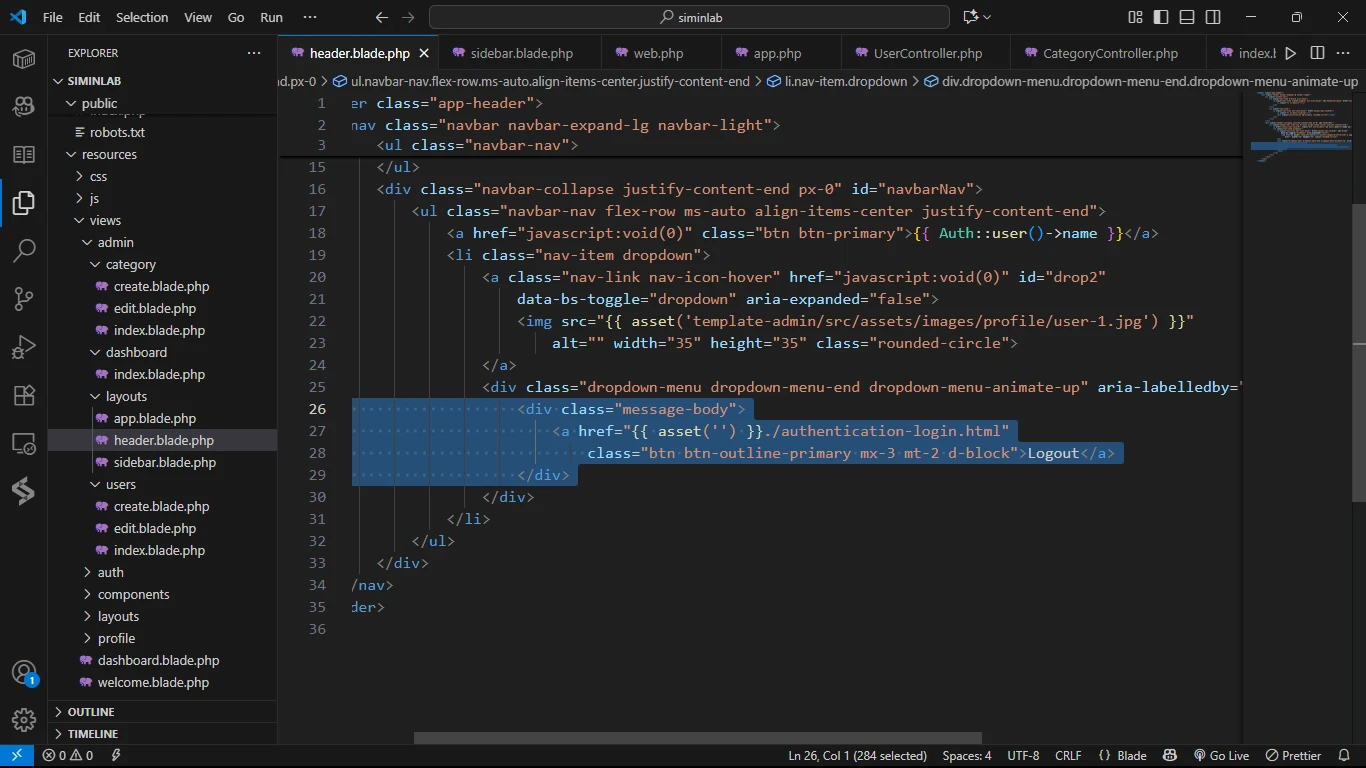This screenshot has height=768, width=1366.
Task: Click the siminlab command center search box
Action: 689,17
